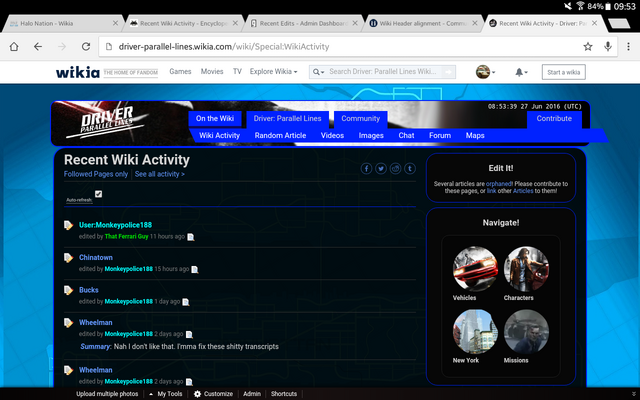This screenshot has height=400, width=640.
Task: Share on Facebook icon
Action: click(x=366, y=169)
